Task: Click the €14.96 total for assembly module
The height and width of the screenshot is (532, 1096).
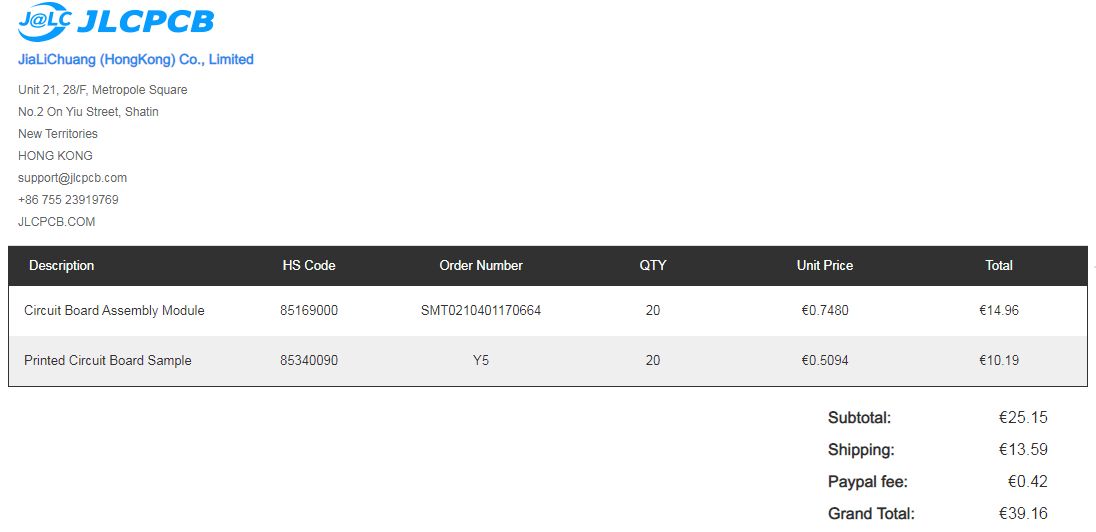Action: 999,310
